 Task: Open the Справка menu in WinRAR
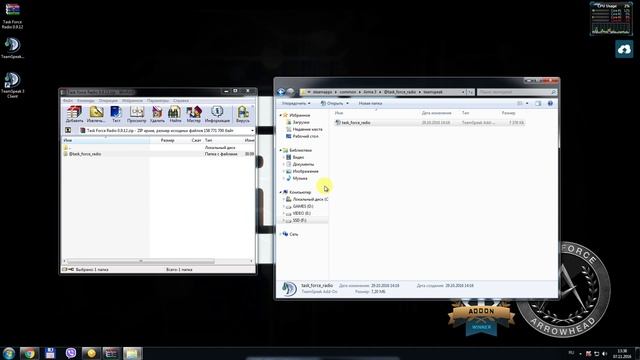click(x=181, y=100)
